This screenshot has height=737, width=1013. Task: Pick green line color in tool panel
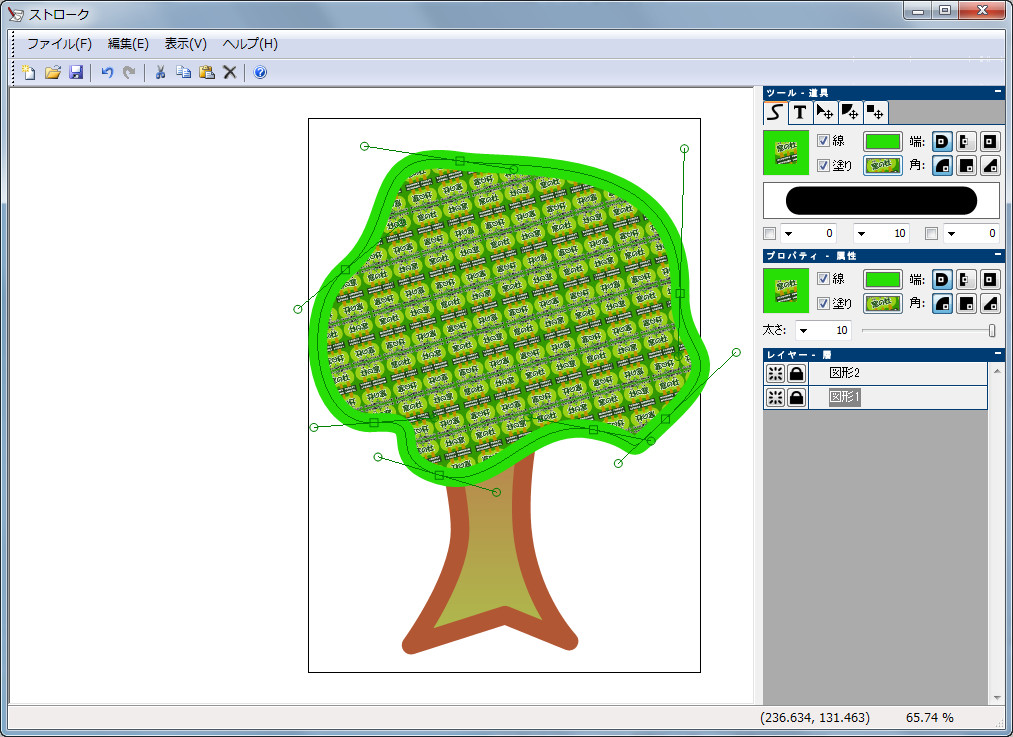[882, 141]
